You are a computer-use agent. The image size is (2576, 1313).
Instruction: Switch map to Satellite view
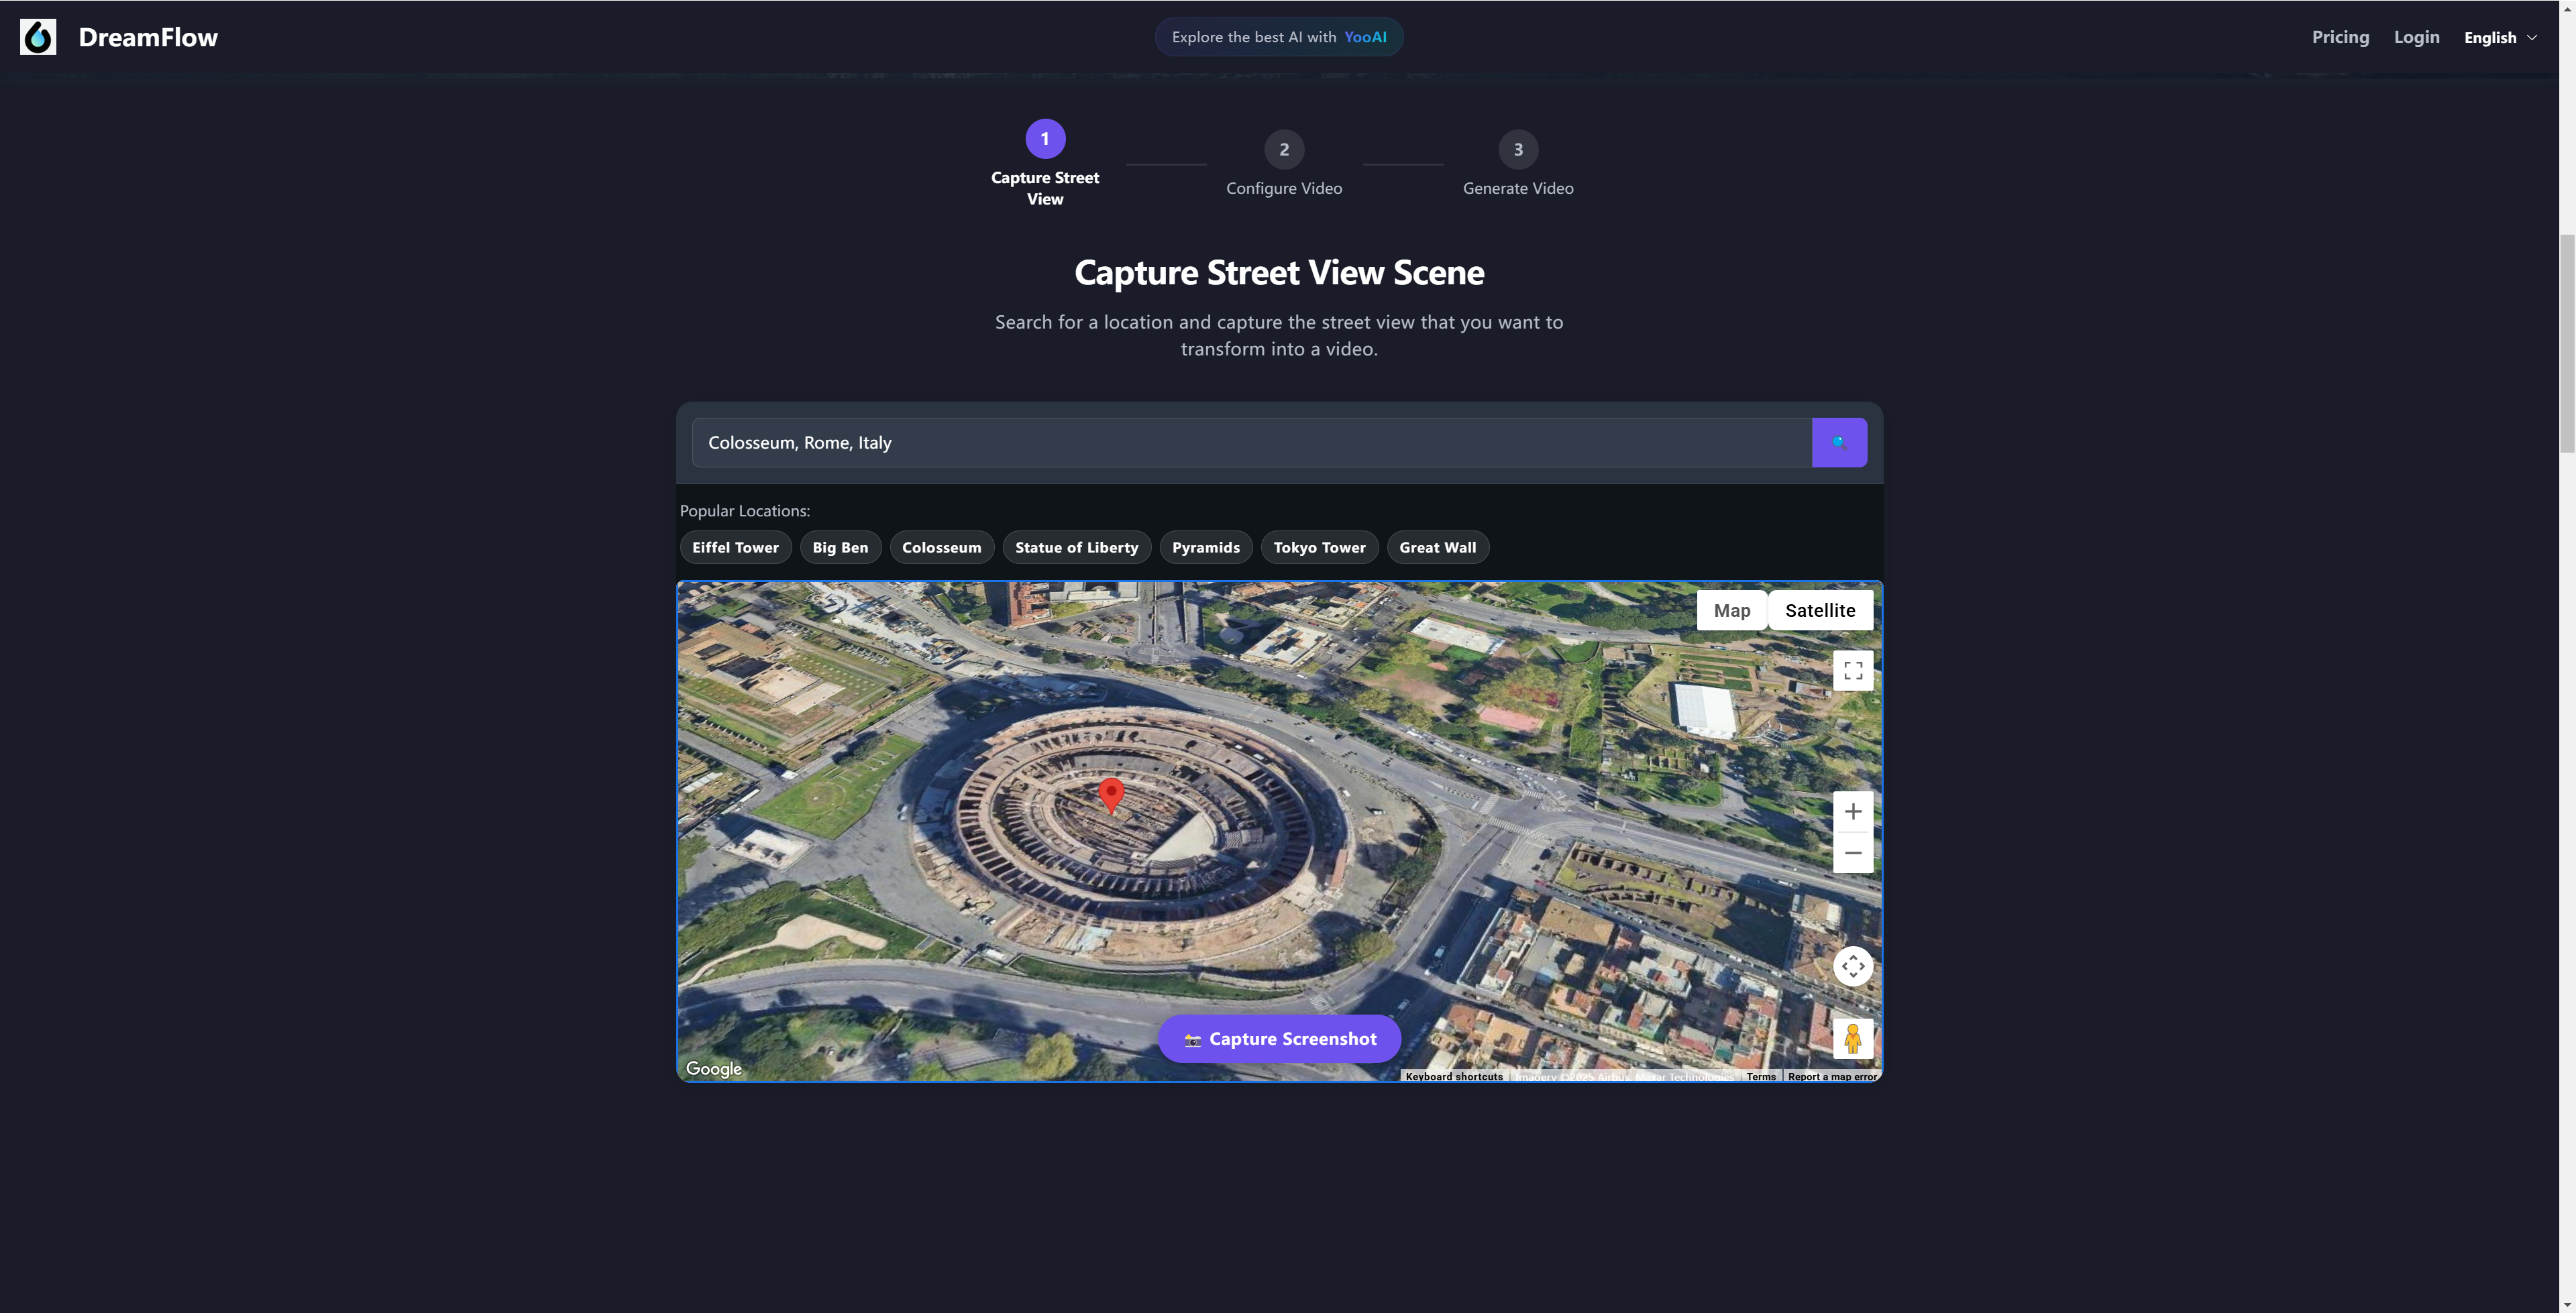point(1819,610)
